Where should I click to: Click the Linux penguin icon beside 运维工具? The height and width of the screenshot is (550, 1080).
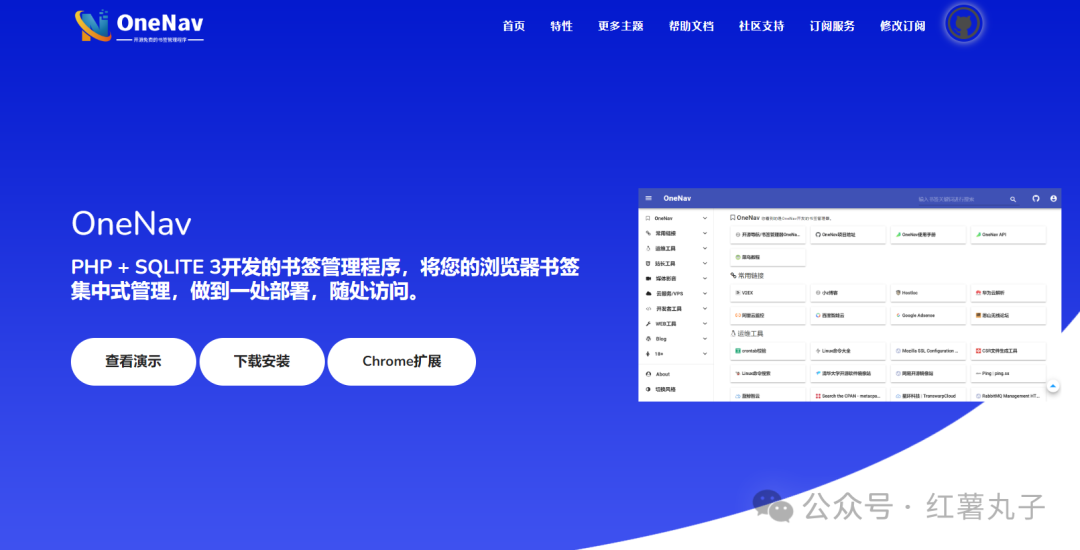click(647, 248)
